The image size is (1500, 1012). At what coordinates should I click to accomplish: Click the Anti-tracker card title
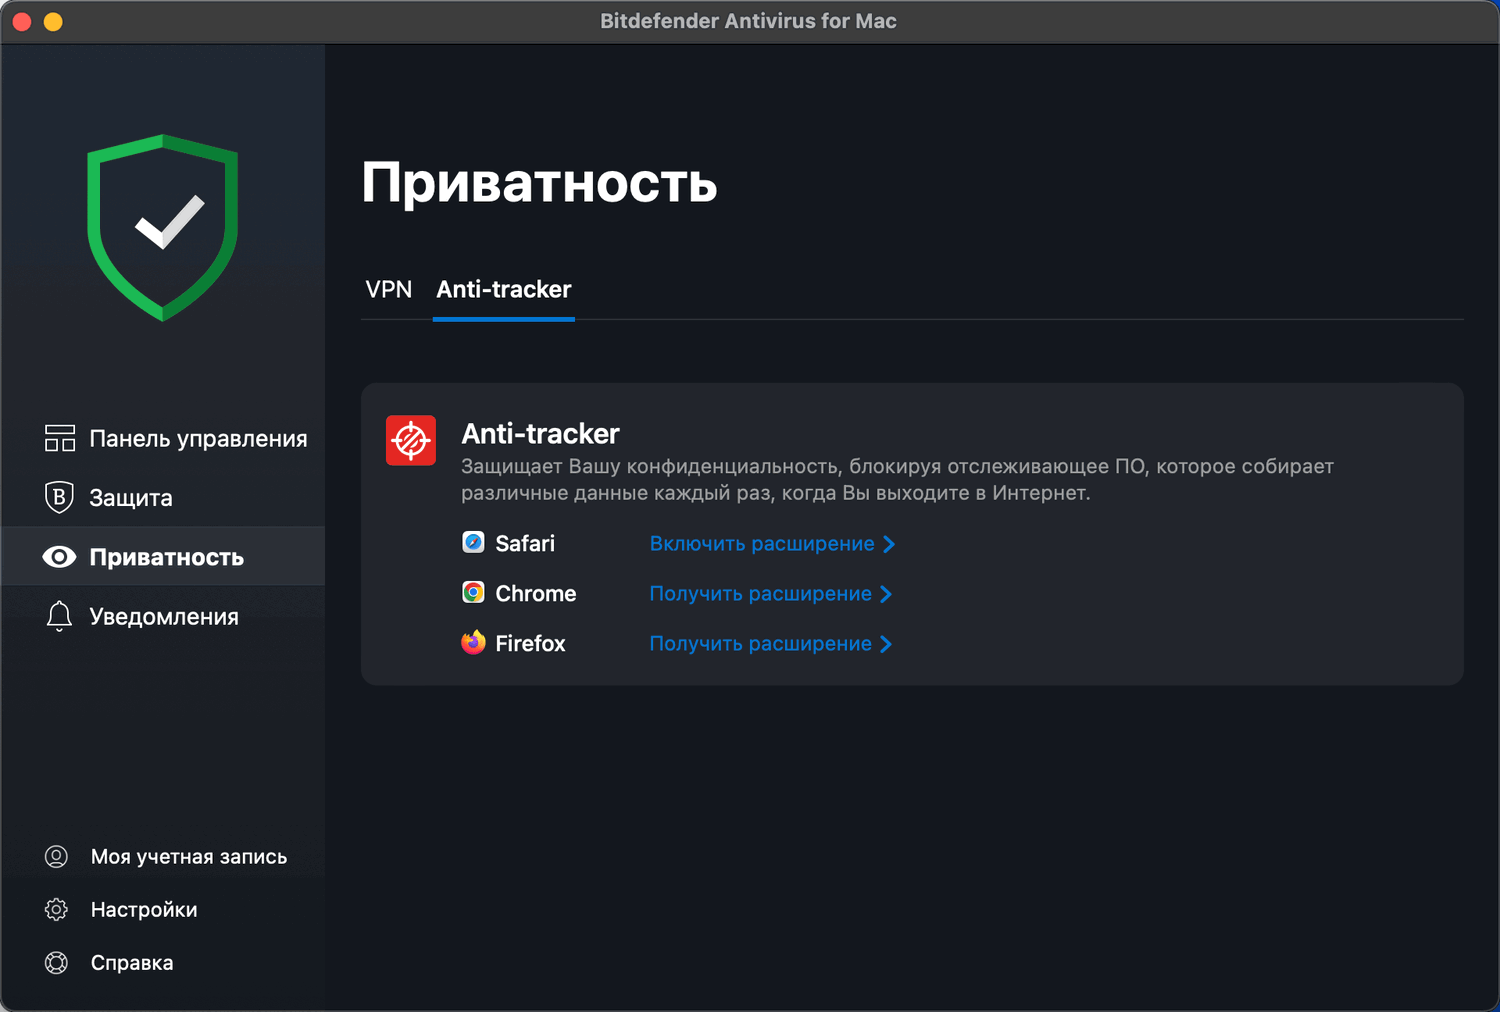click(x=540, y=433)
